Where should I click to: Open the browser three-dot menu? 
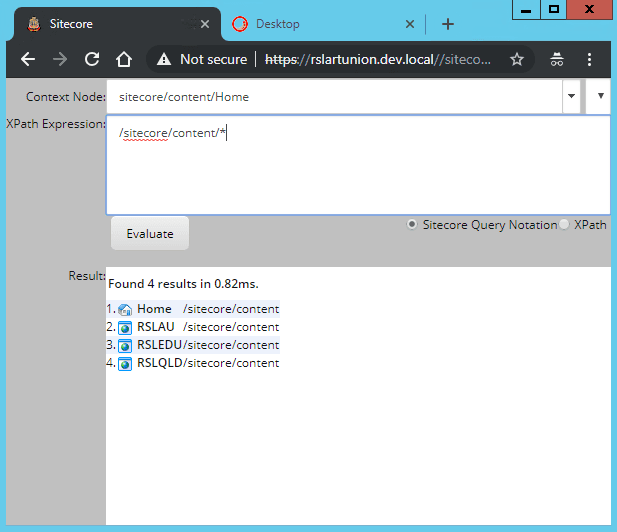(x=589, y=59)
